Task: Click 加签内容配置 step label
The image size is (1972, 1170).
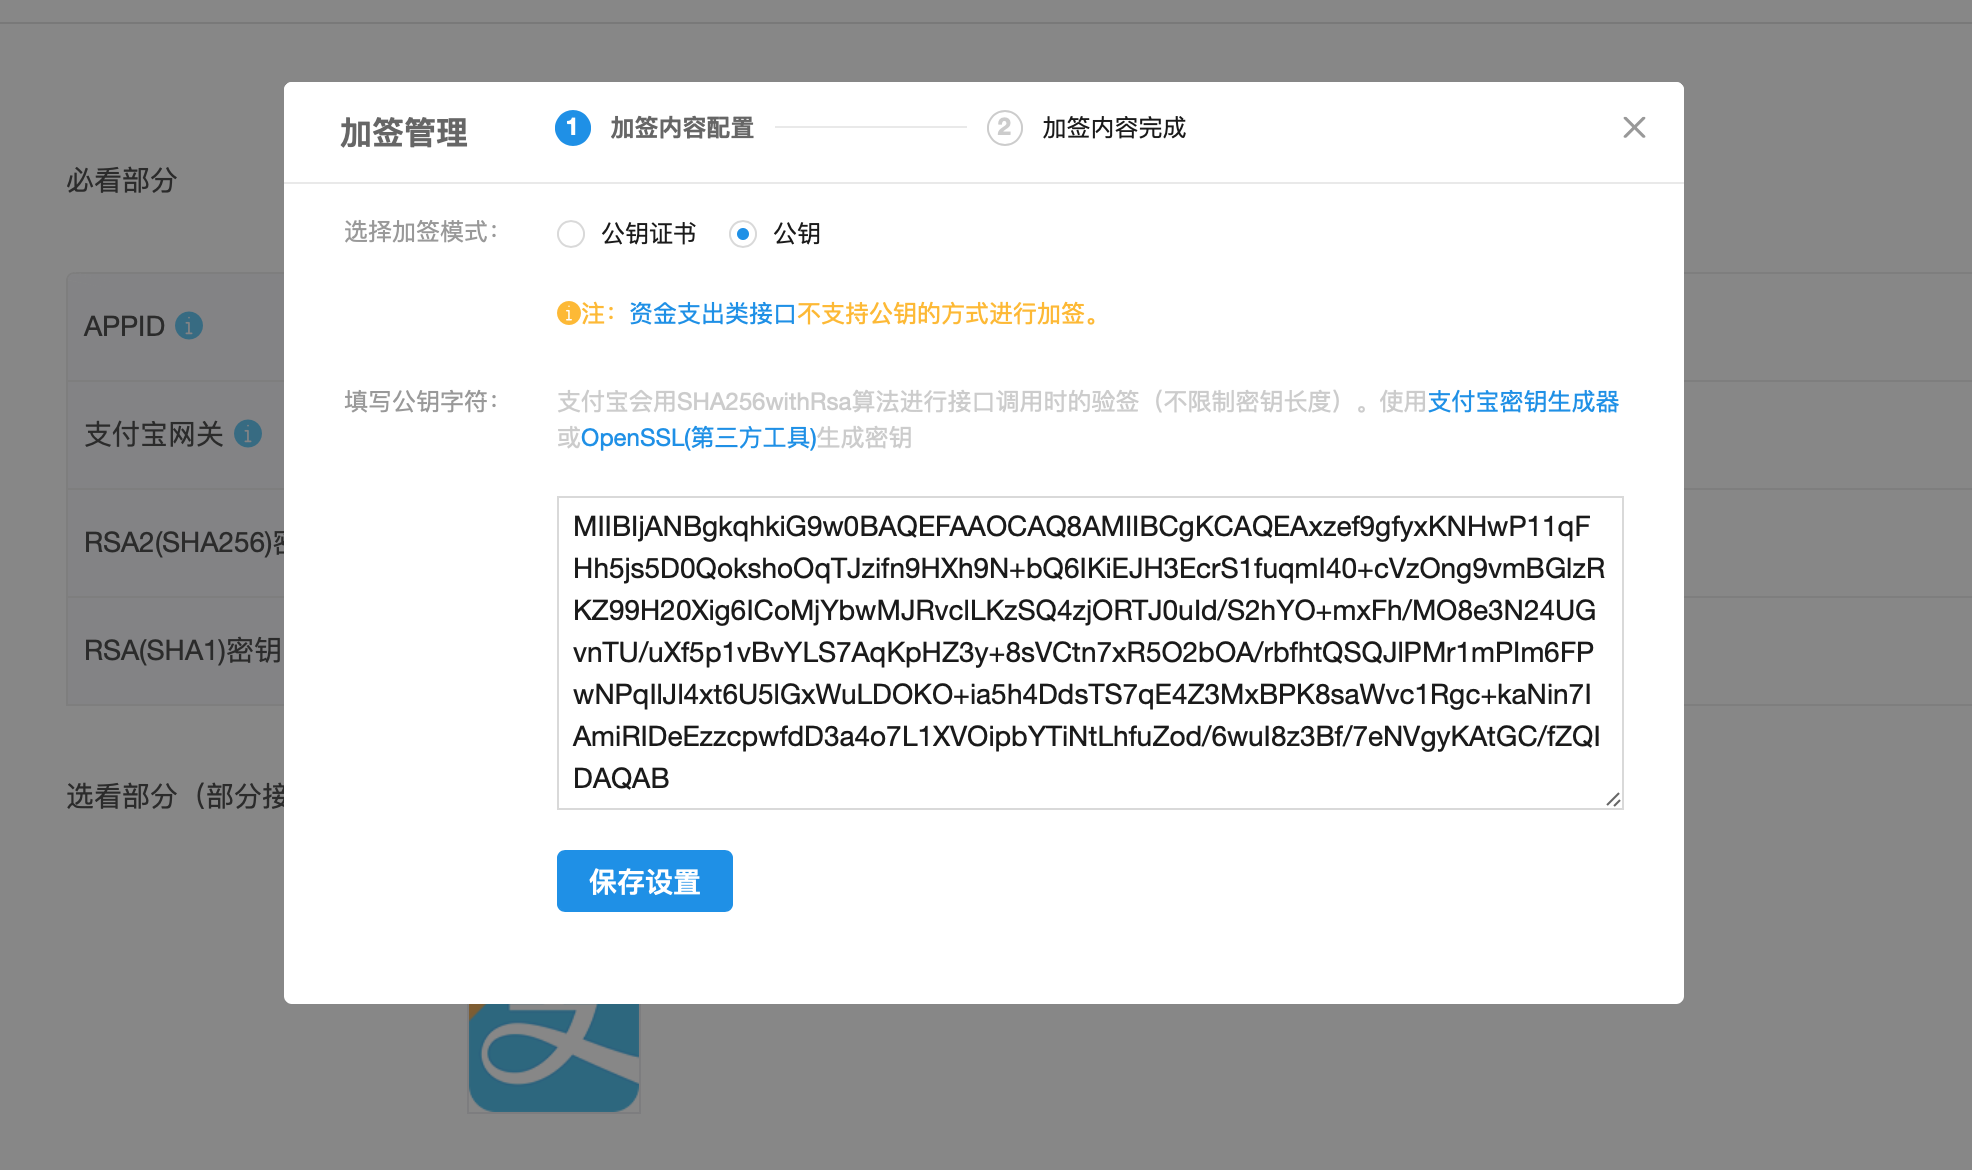Action: tap(682, 128)
